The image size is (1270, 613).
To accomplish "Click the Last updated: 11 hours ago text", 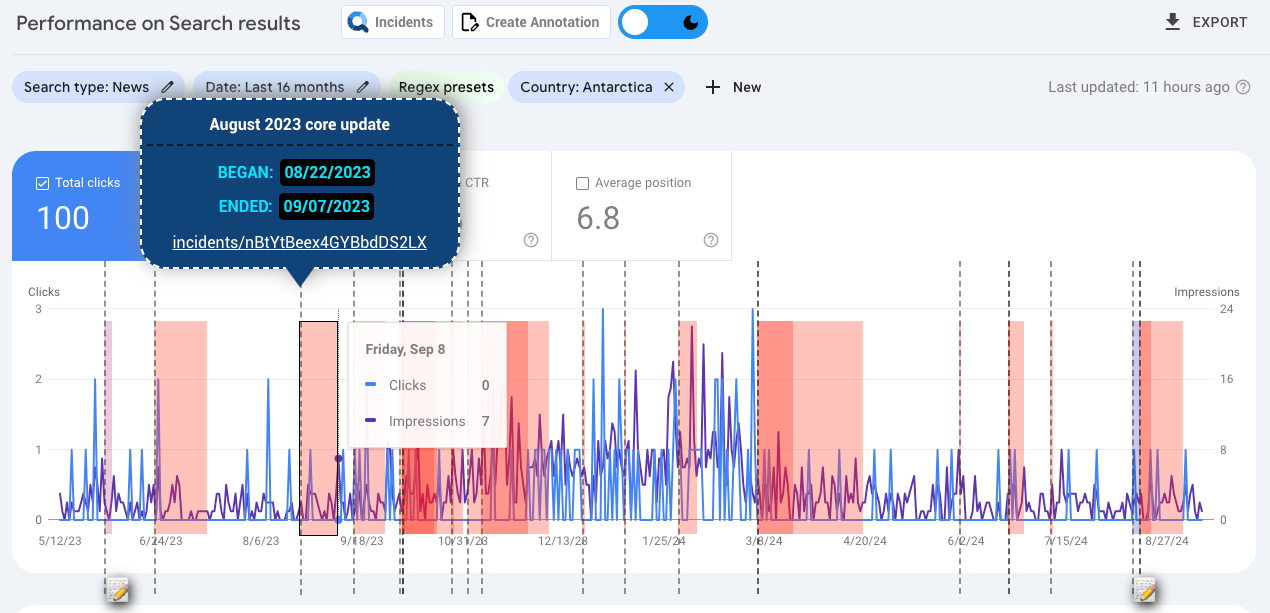I will pos(1139,87).
